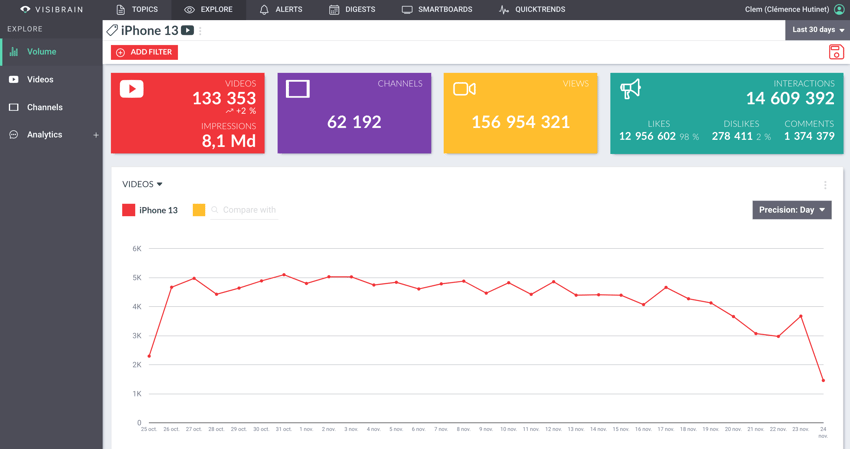
Task: Click the Interactions megaphone icon
Action: coord(630,89)
